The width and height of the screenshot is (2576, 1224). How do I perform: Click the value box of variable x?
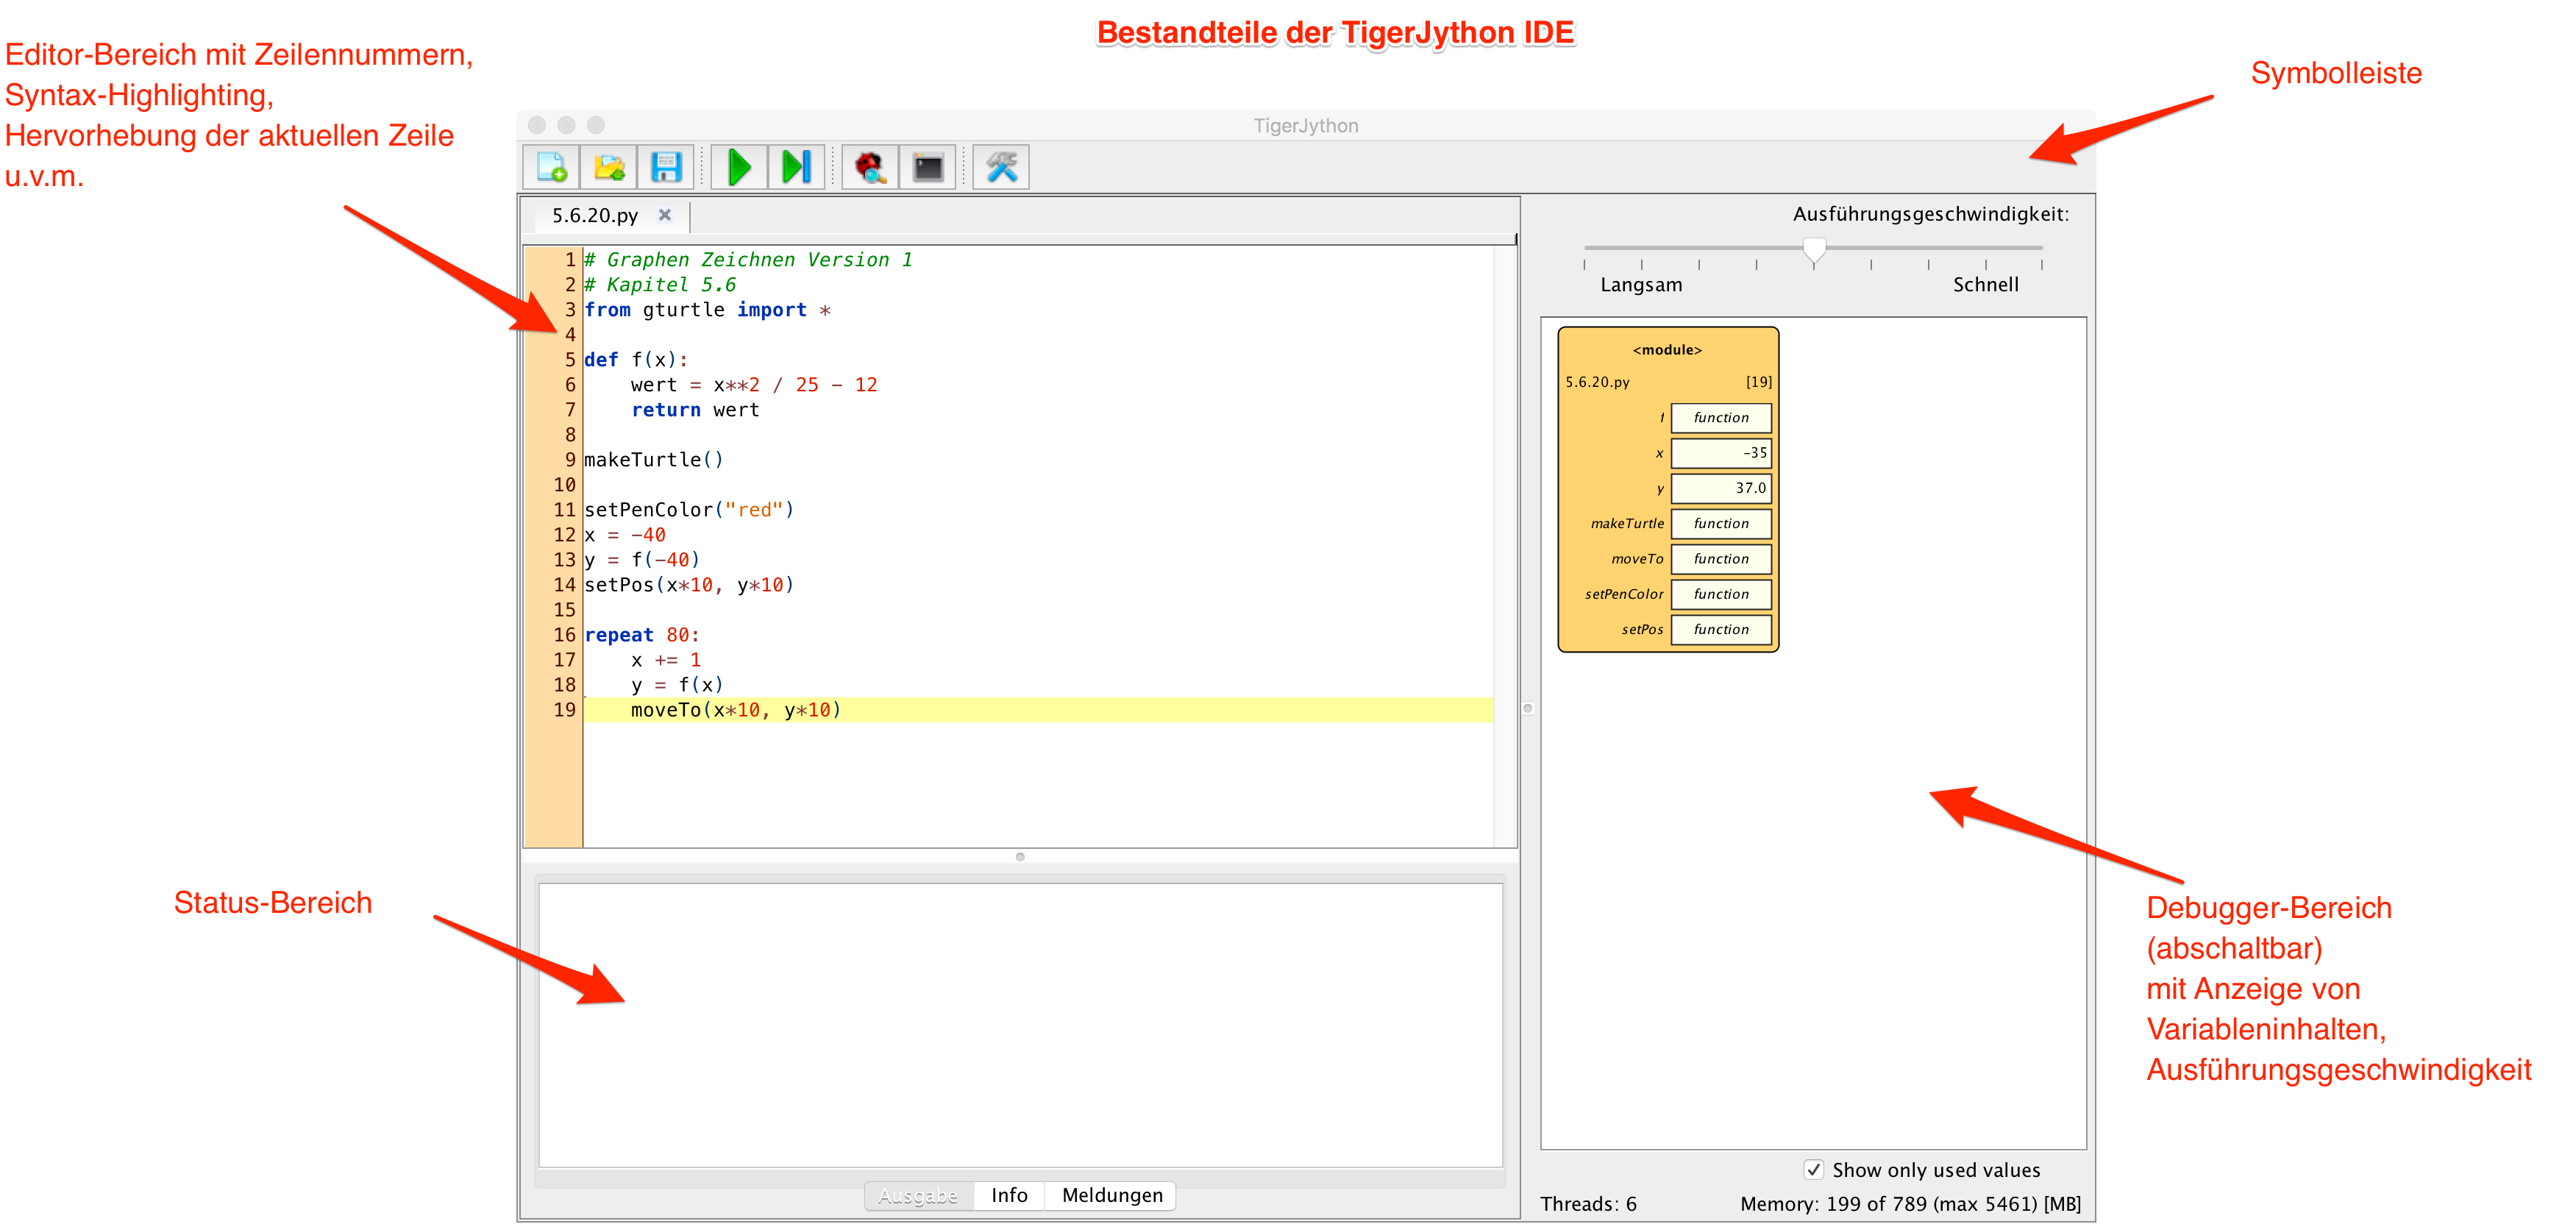pyautogui.click(x=1720, y=453)
